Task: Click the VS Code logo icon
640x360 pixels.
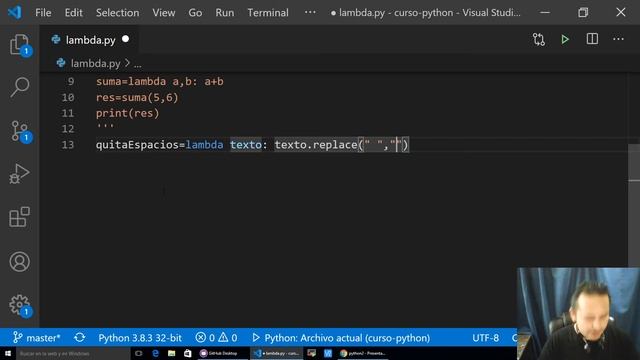Action: 15,12
